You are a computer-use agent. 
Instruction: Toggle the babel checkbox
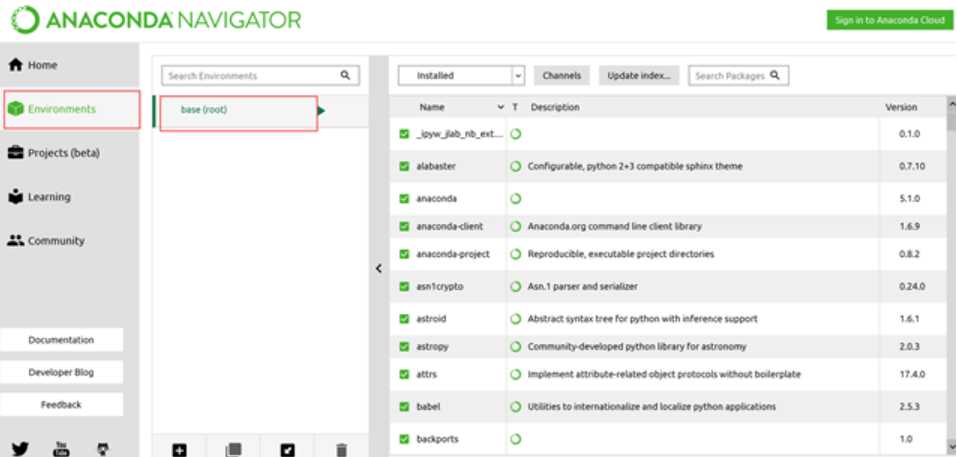[x=403, y=406]
